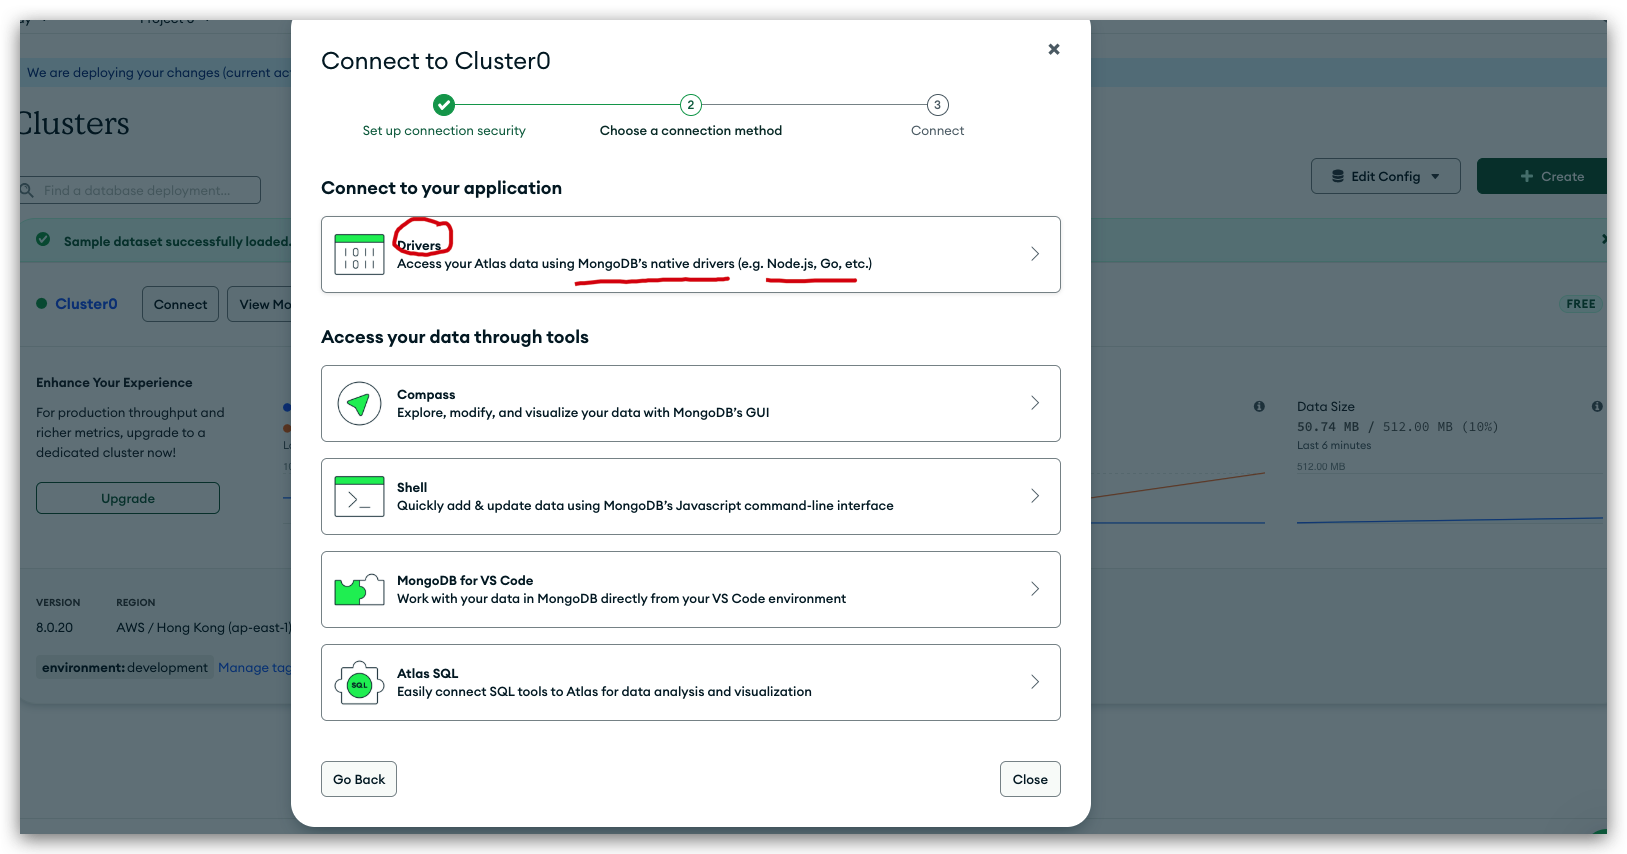Image resolution: width=1627 pixels, height=854 pixels.
Task: Open the Cluster0 cluster link
Action: [86, 304]
